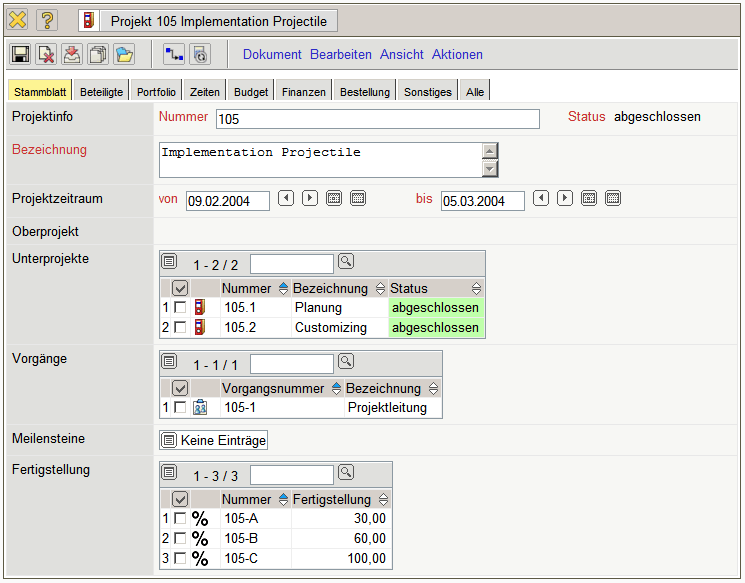The height and width of the screenshot is (583, 745).
Task: Switch to the Budget tab
Action: point(251,92)
